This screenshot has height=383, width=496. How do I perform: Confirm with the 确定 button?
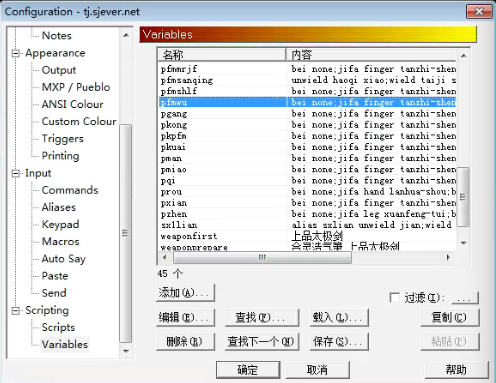[248, 370]
